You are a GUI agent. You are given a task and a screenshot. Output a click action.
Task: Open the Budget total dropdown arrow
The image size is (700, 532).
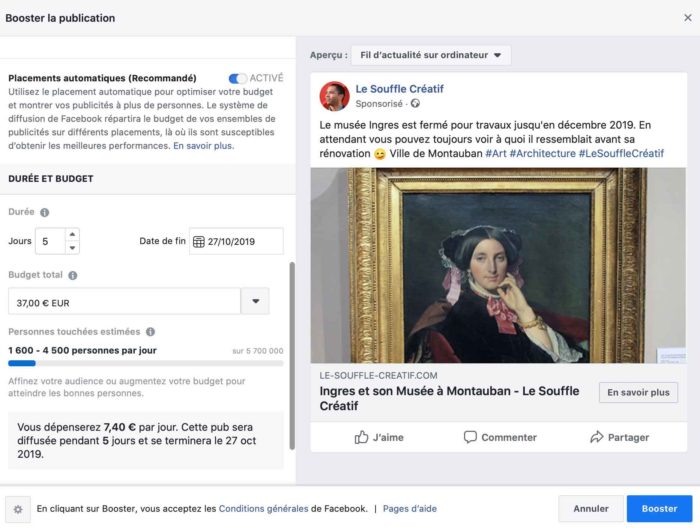(x=255, y=302)
